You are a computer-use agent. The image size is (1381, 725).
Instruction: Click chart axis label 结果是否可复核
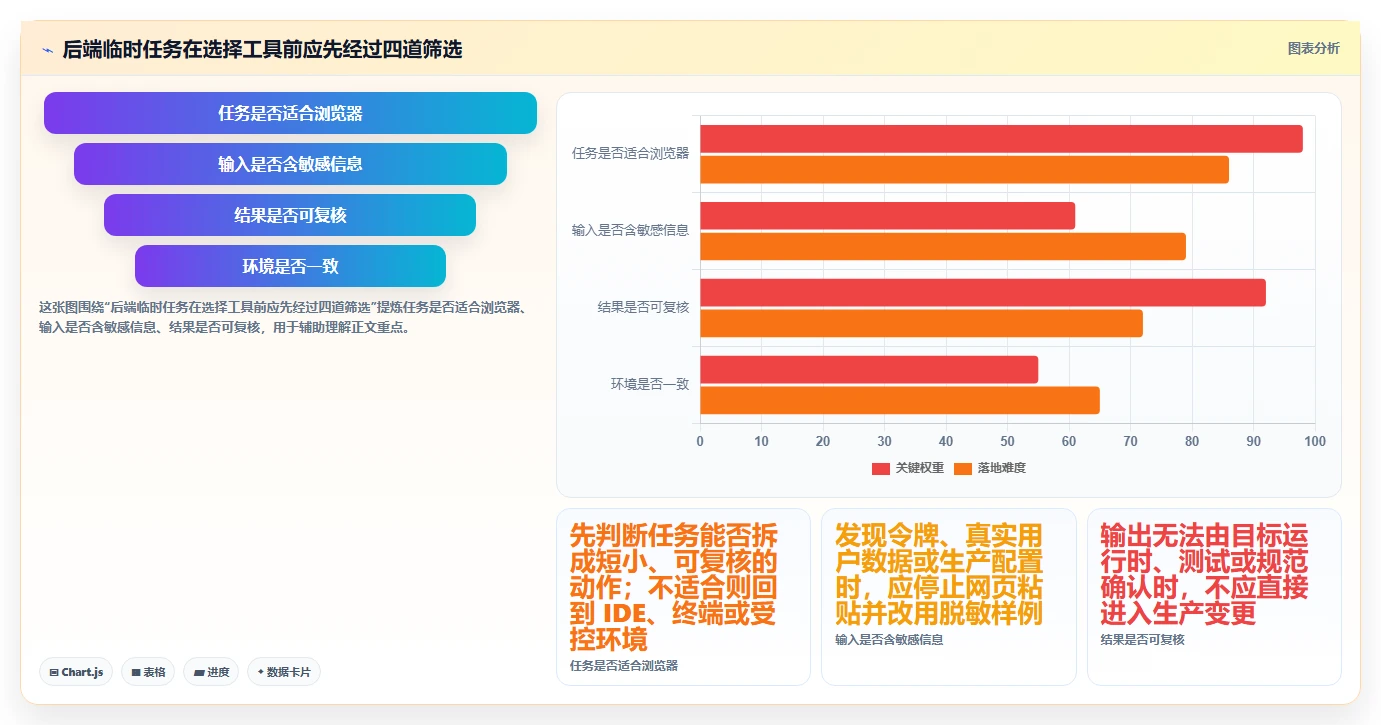[x=643, y=308]
